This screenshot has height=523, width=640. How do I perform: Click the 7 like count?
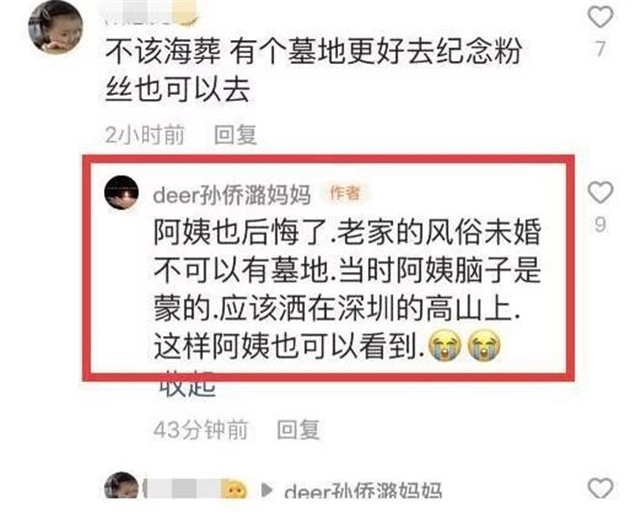coord(600,49)
